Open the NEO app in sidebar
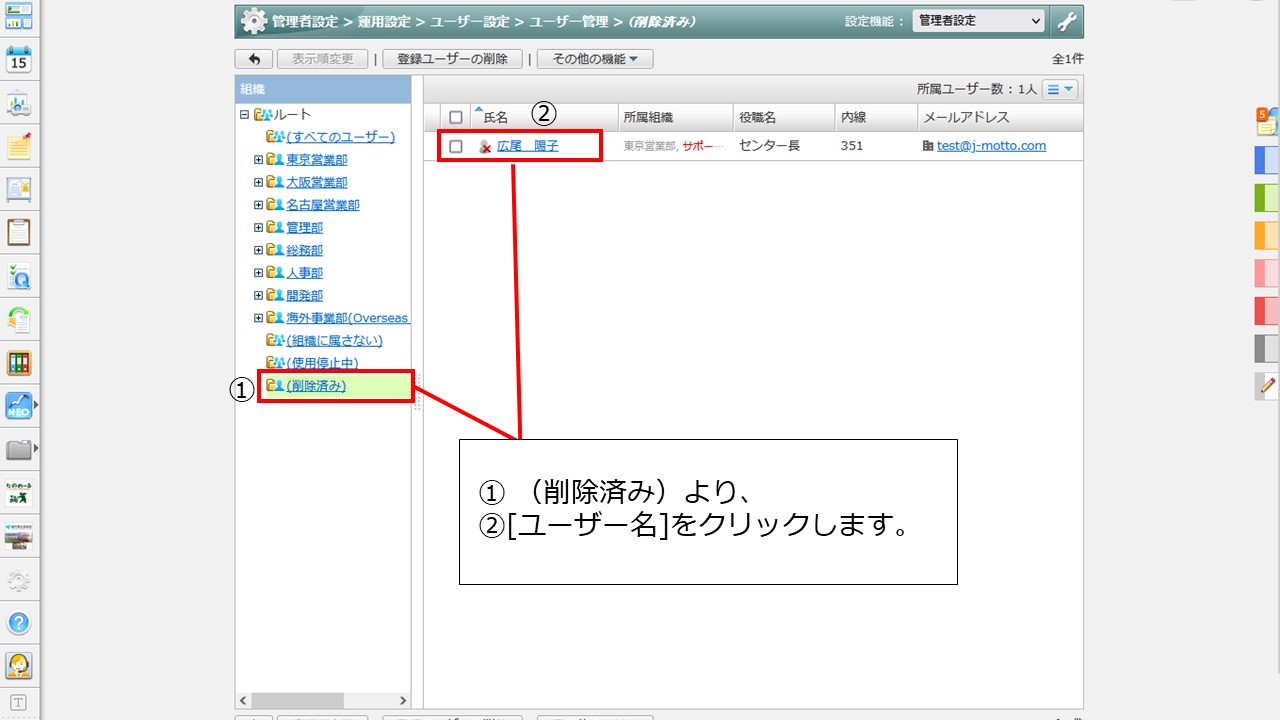Image resolution: width=1280 pixels, height=720 pixels. click(19, 405)
